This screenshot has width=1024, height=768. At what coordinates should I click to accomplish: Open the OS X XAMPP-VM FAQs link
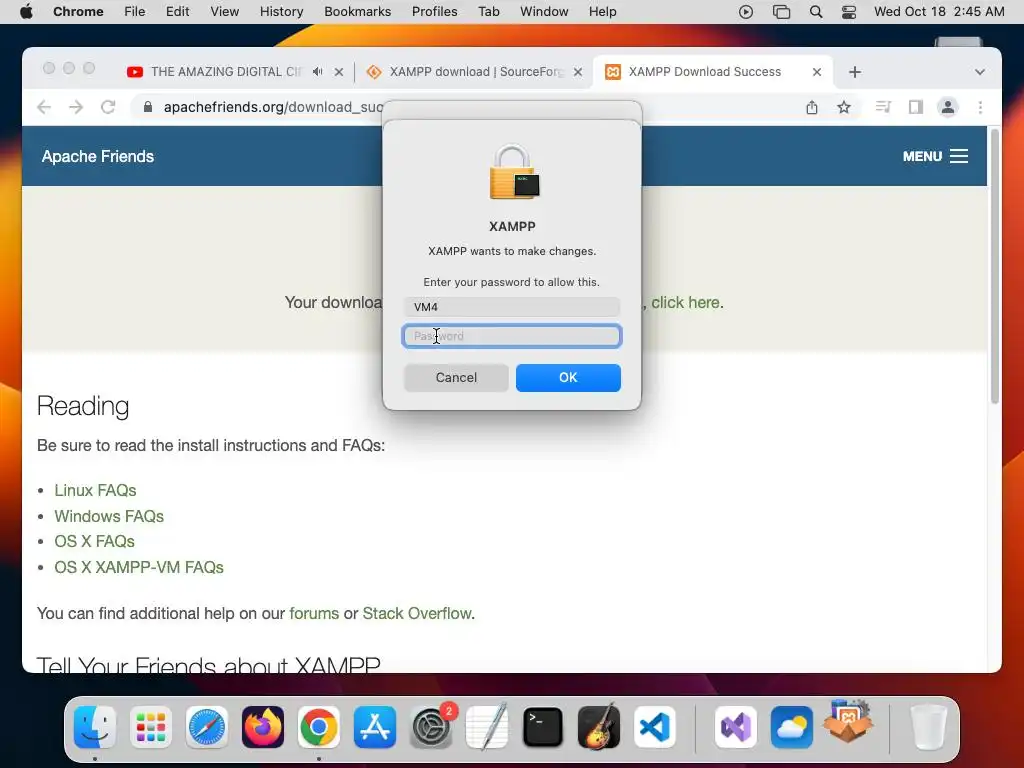pos(138,567)
